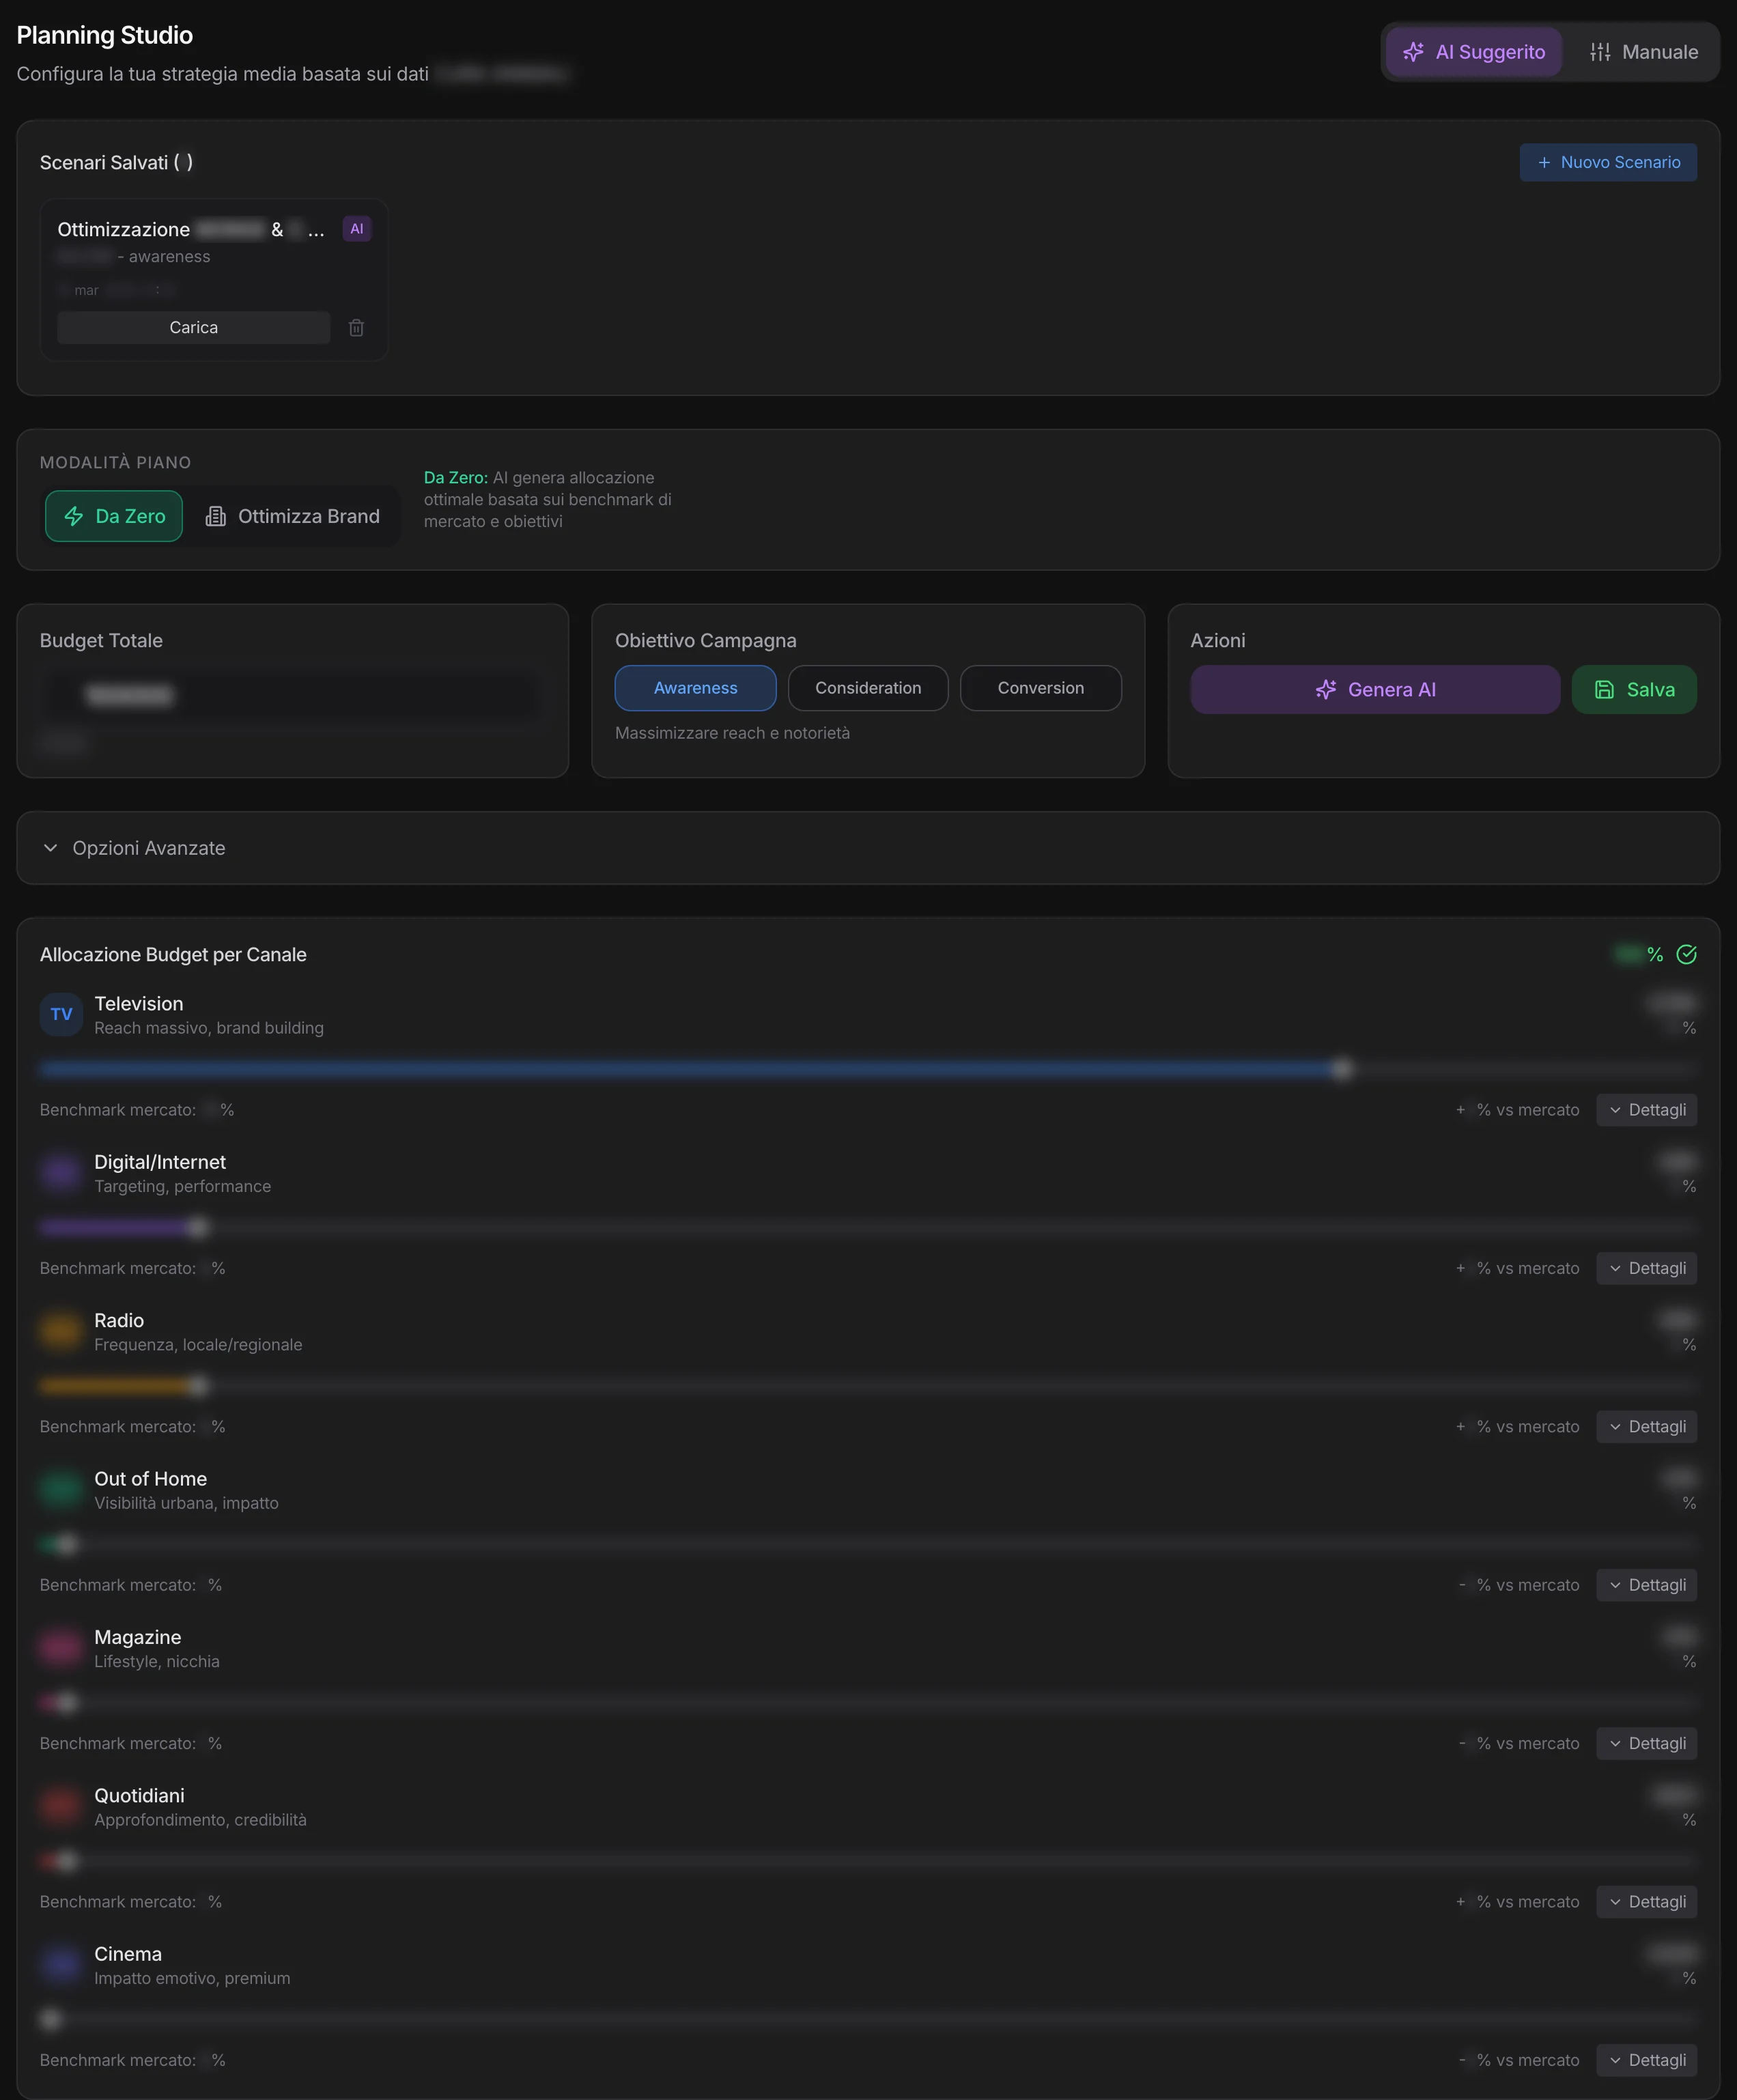Expand Dettagli for Quotidiani

click(x=1646, y=1902)
